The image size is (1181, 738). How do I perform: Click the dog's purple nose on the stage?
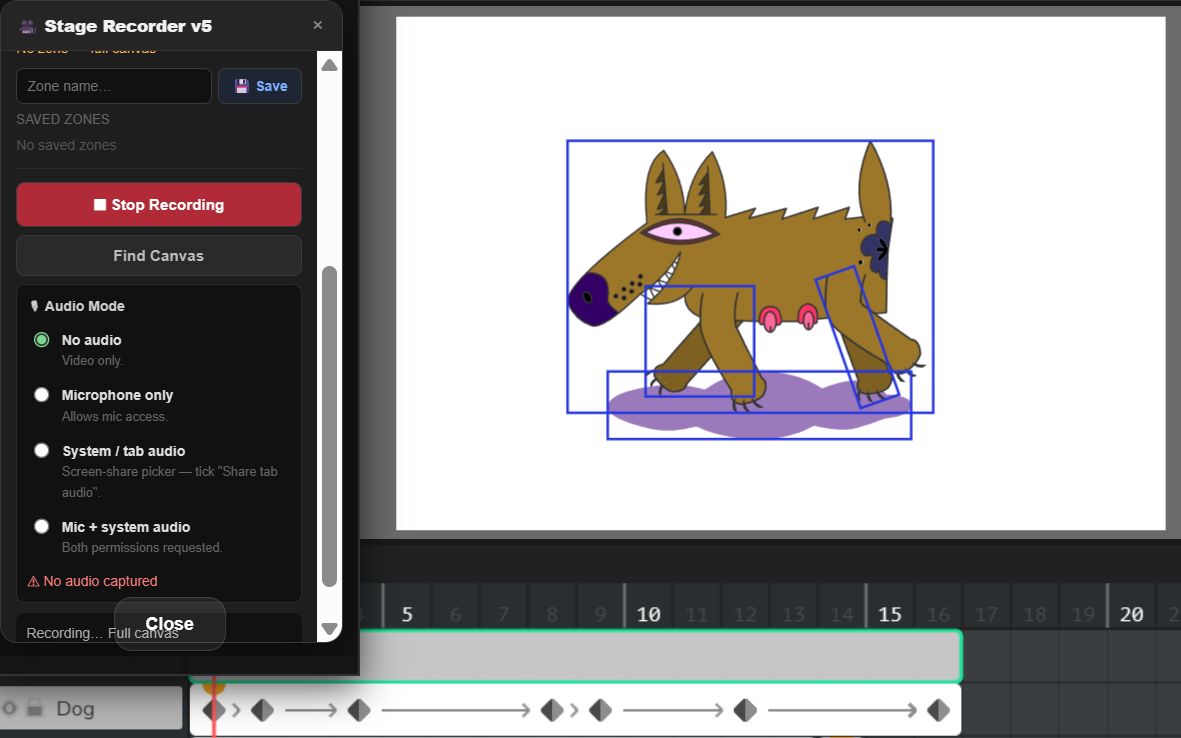591,299
